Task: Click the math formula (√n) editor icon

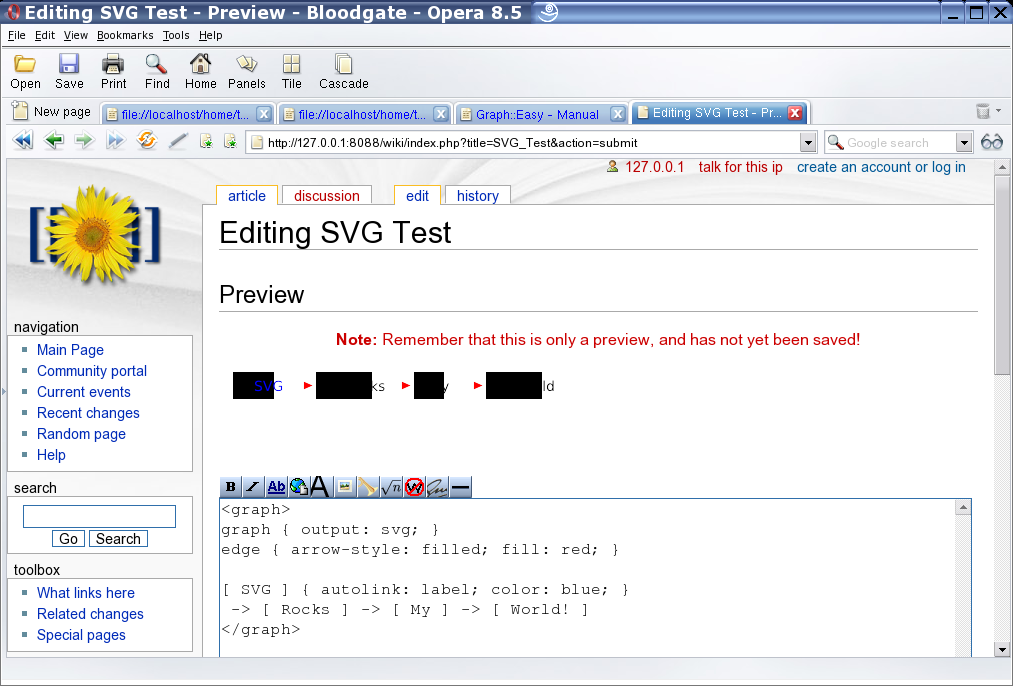Action: point(391,487)
